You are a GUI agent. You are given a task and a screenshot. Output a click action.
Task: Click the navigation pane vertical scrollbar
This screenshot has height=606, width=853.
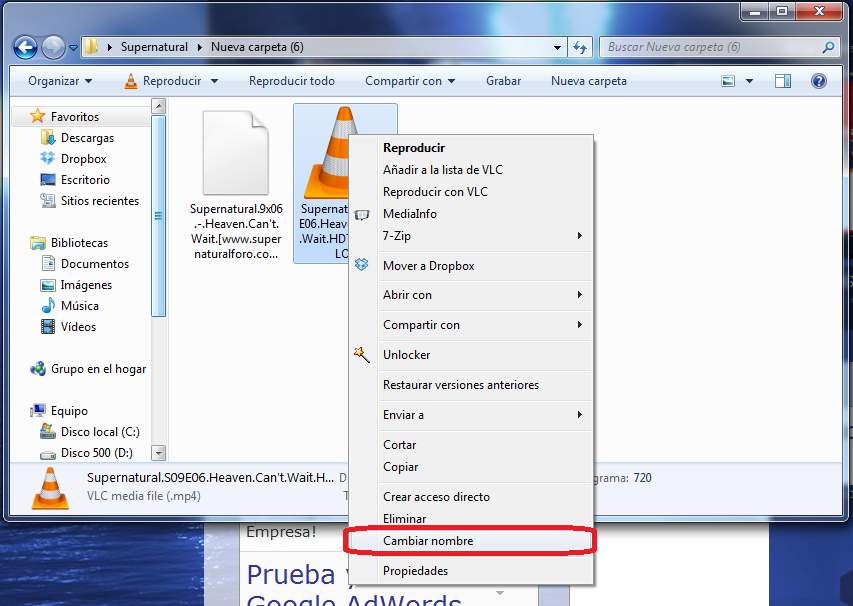(x=158, y=280)
